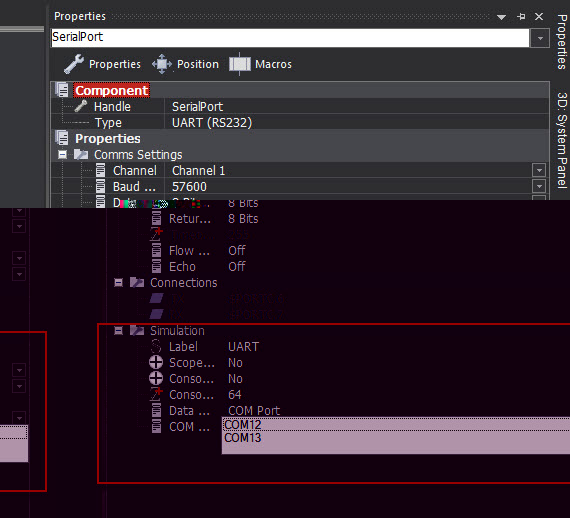This screenshot has width=570, height=518.
Task: Click the Position arrows icon
Action: click(162, 64)
